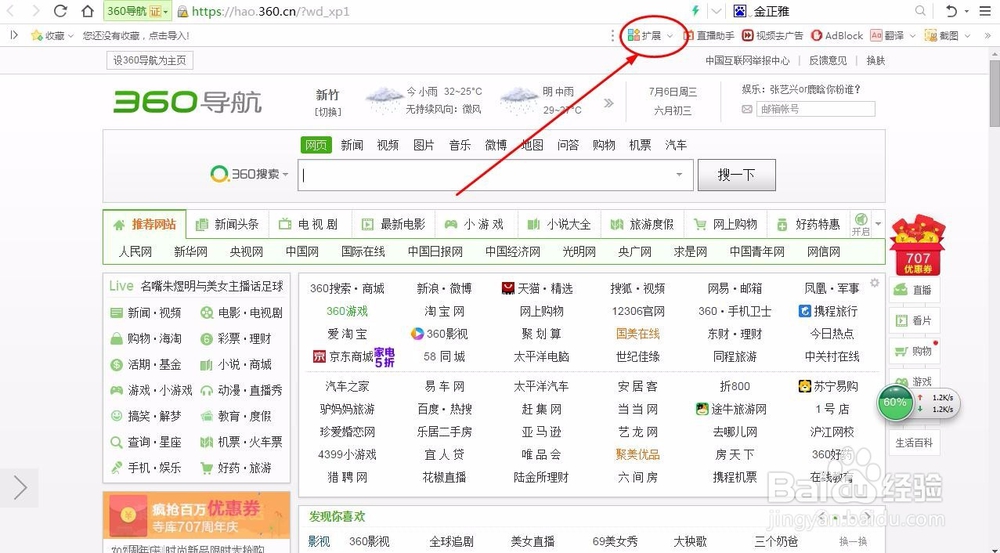Switch to the 小游戏 tab
This screenshot has height=553, width=1000.
point(475,225)
